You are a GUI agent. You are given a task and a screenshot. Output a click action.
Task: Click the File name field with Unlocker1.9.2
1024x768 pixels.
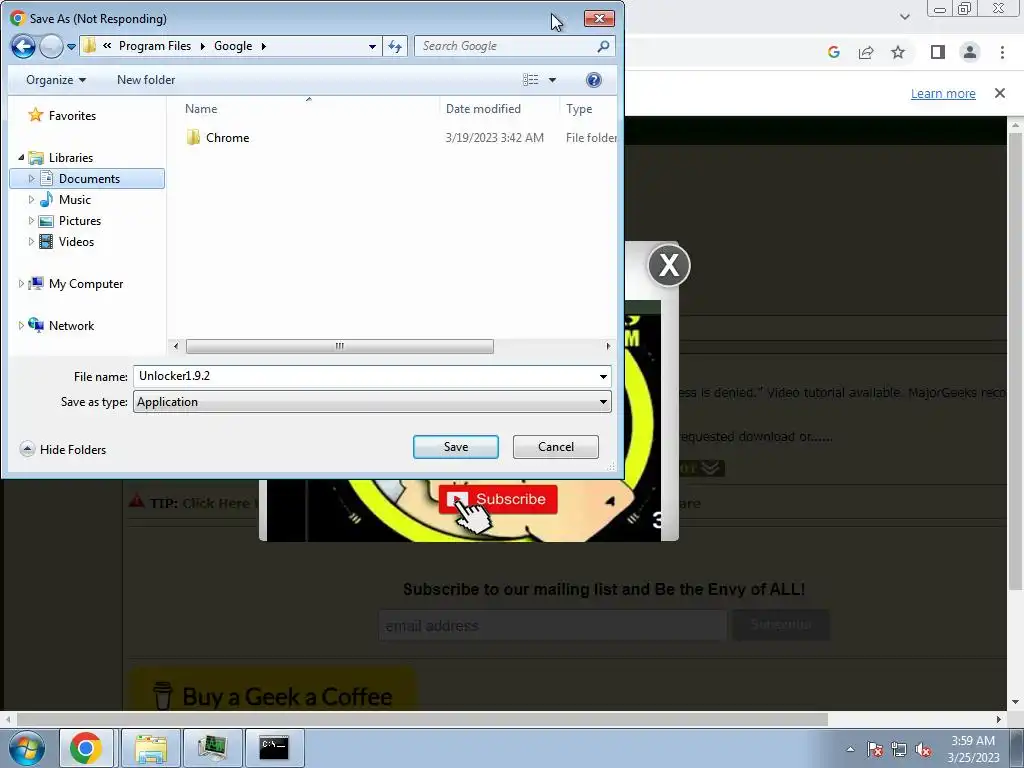pyautogui.click(x=365, y=376)
